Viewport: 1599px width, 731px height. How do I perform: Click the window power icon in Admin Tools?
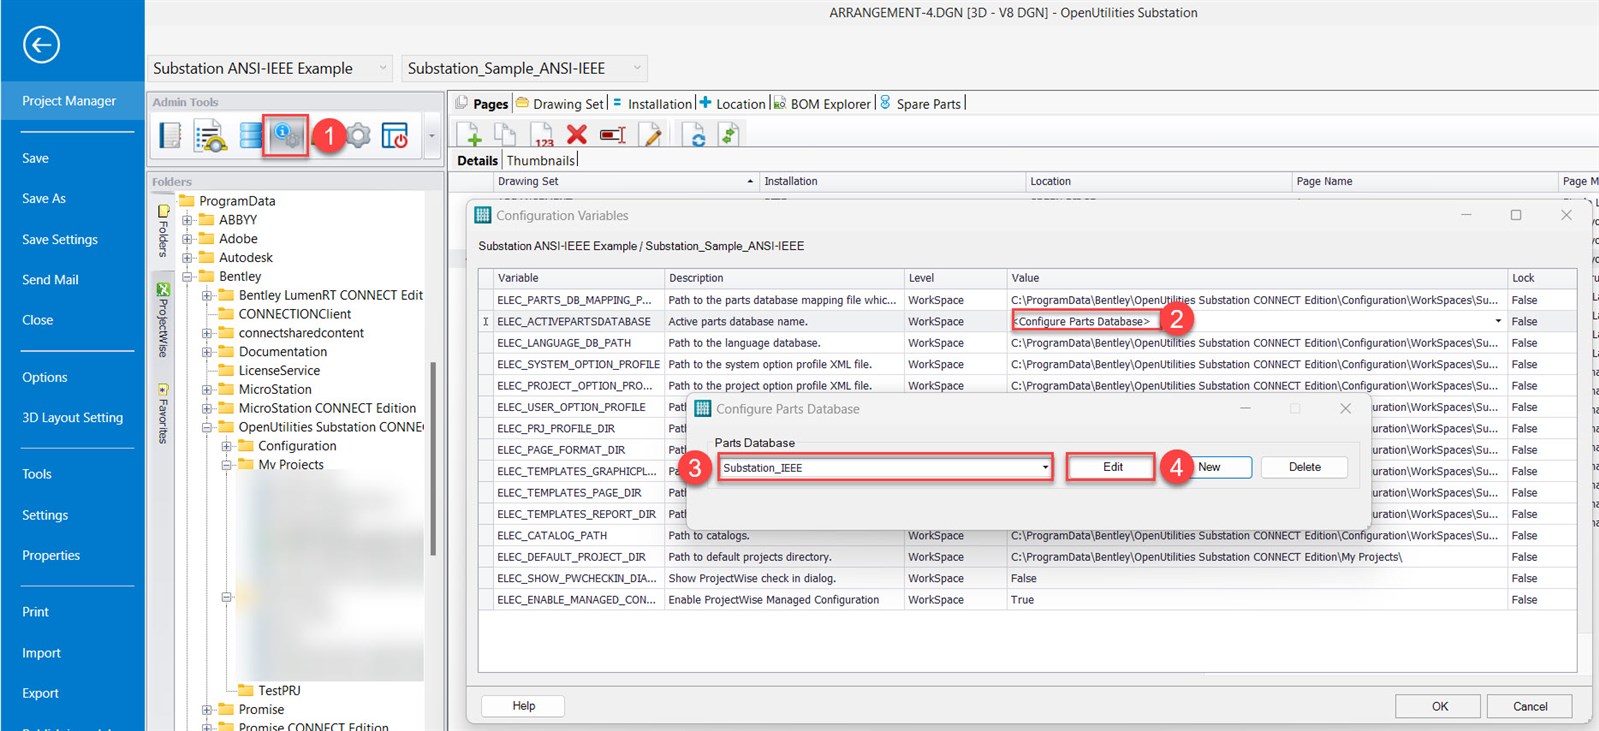pyautogui.click(x=395, y=135)
